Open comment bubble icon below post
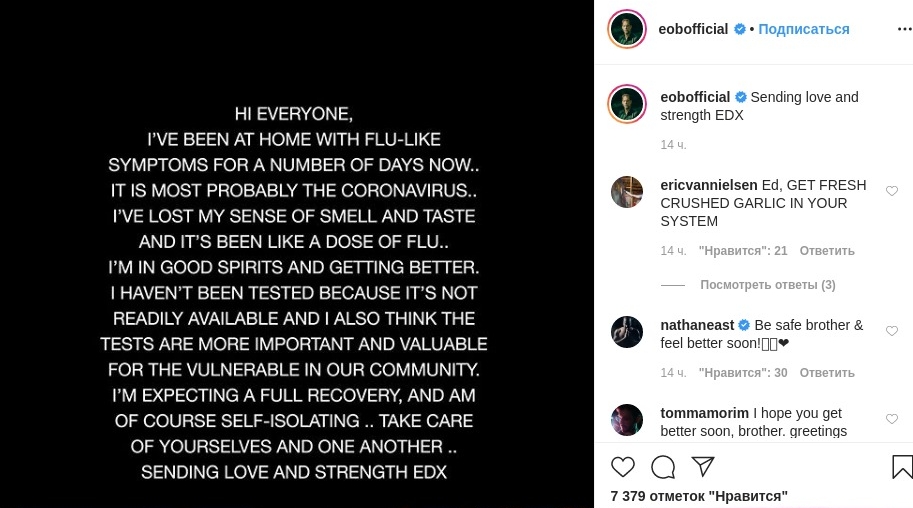Screen dimensions: 913x508 (x=663, y=467)
